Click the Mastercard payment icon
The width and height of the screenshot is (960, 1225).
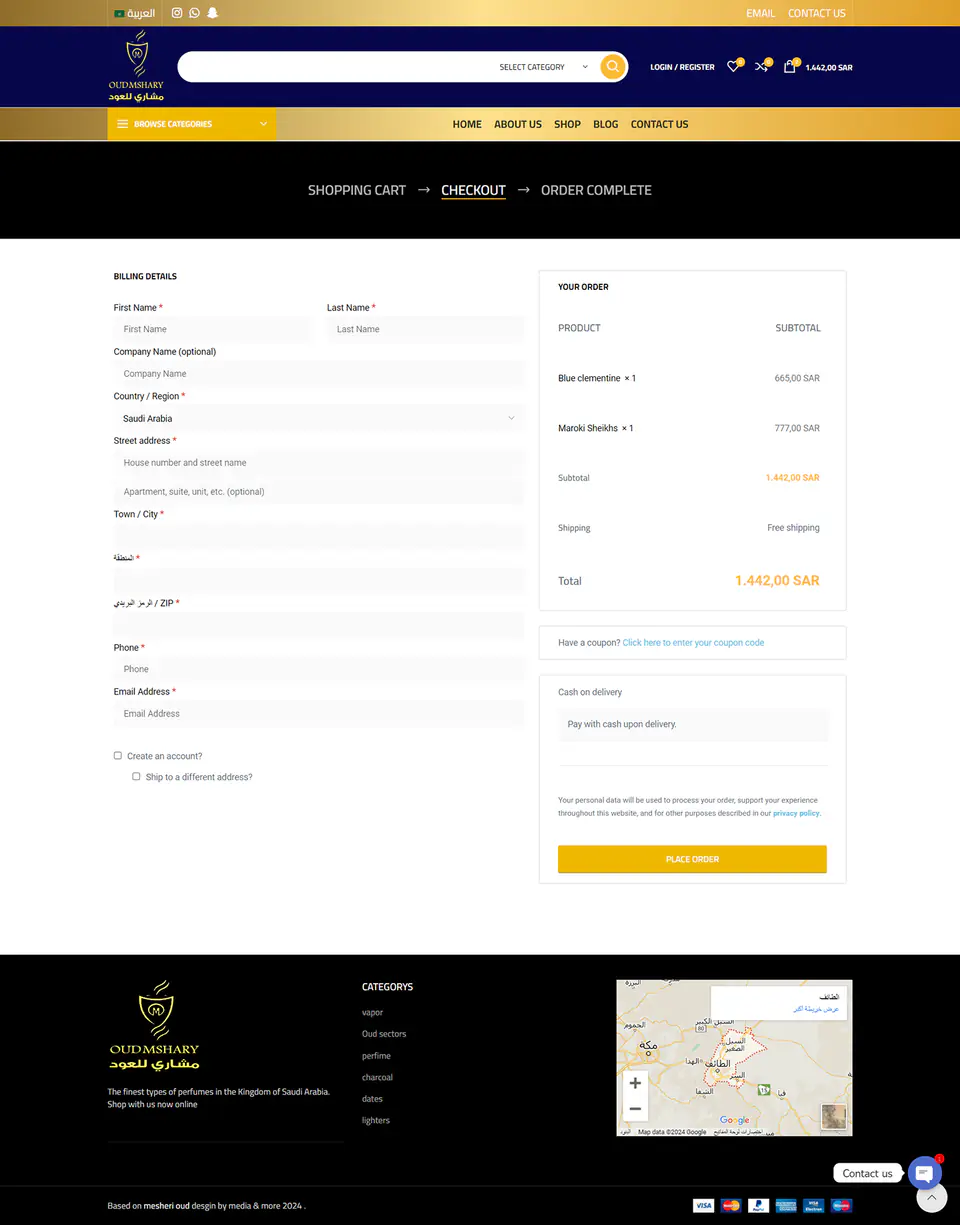(x=731, y=1205)
